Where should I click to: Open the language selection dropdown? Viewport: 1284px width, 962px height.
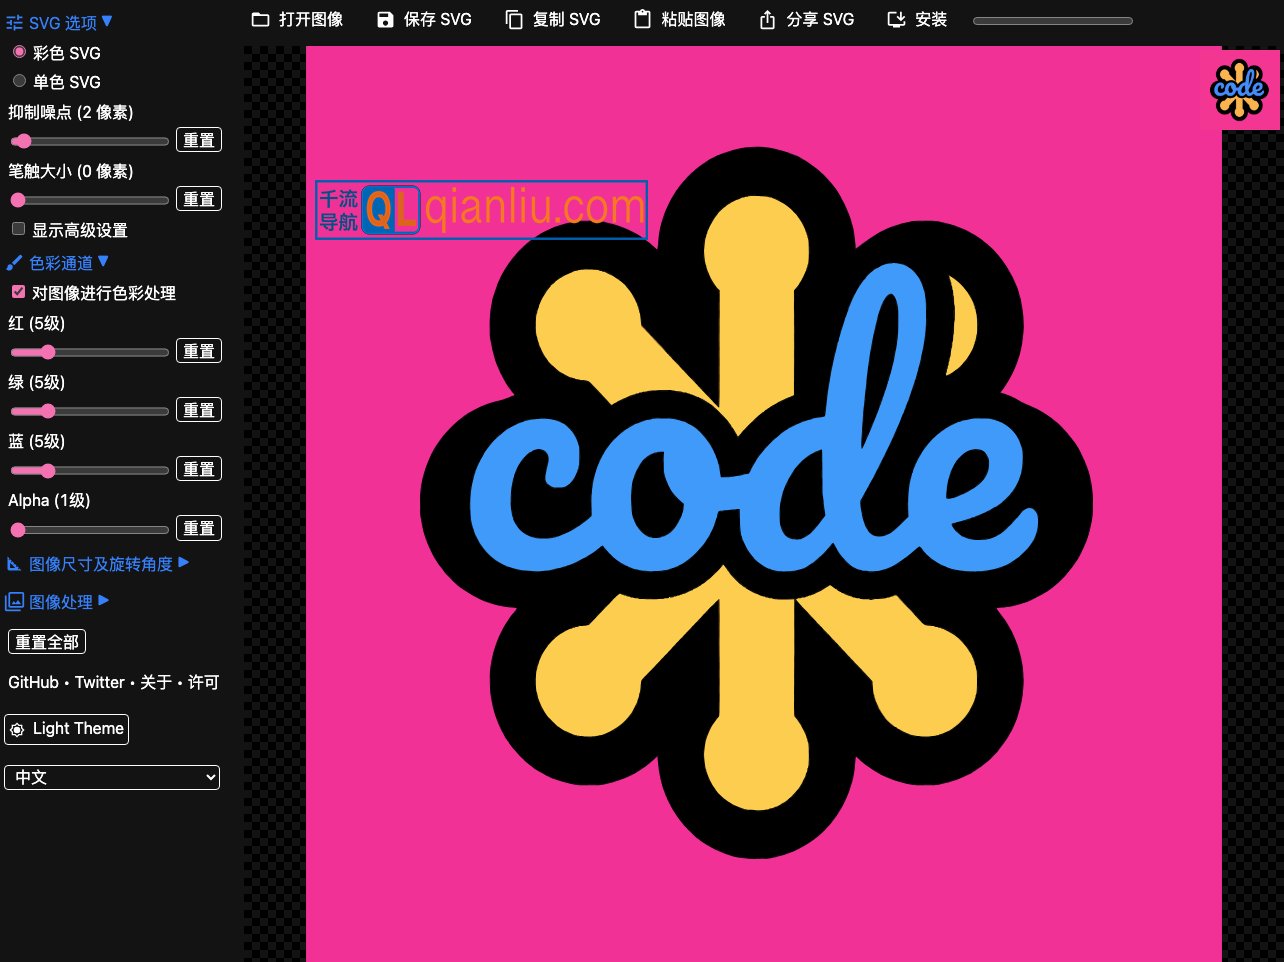[x=112, y=777]
